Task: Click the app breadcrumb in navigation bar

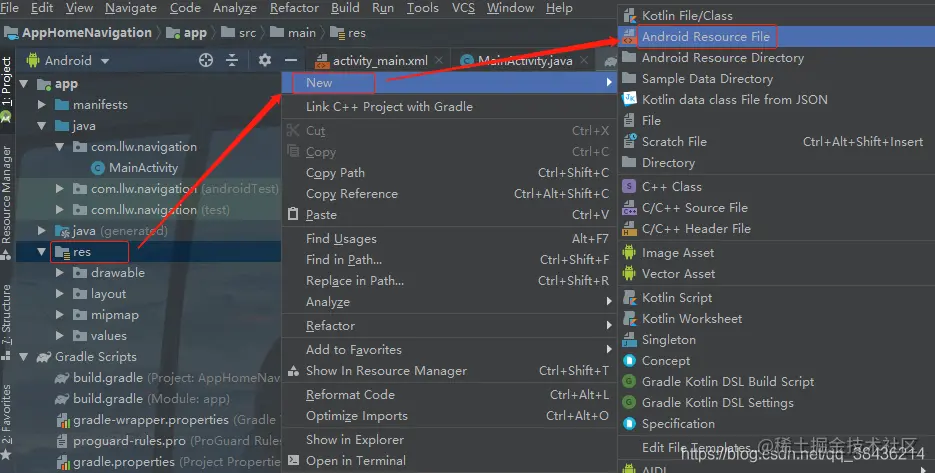Action: (187, 33)
